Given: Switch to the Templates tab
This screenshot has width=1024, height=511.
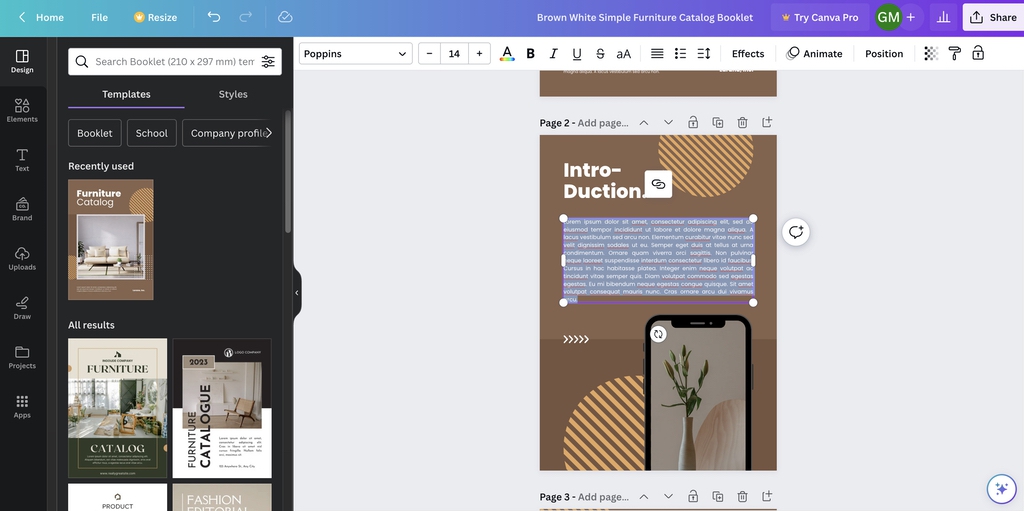Looking at the screenshot, I should (126, 94).
